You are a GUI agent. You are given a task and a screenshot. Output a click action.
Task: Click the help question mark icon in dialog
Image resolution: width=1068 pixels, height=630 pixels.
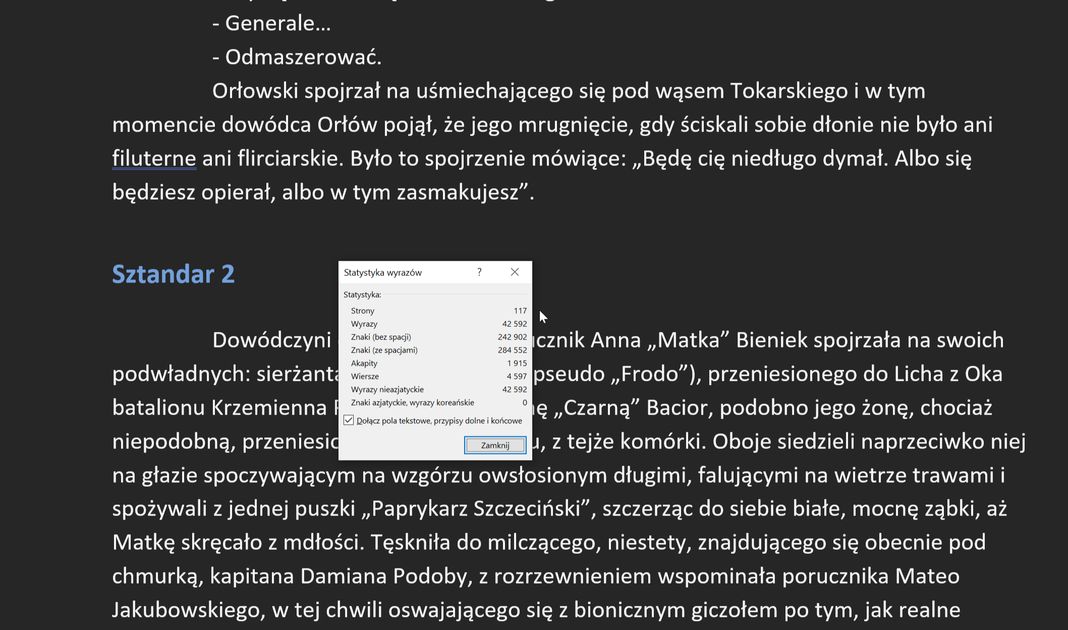[x=480, y=272]
